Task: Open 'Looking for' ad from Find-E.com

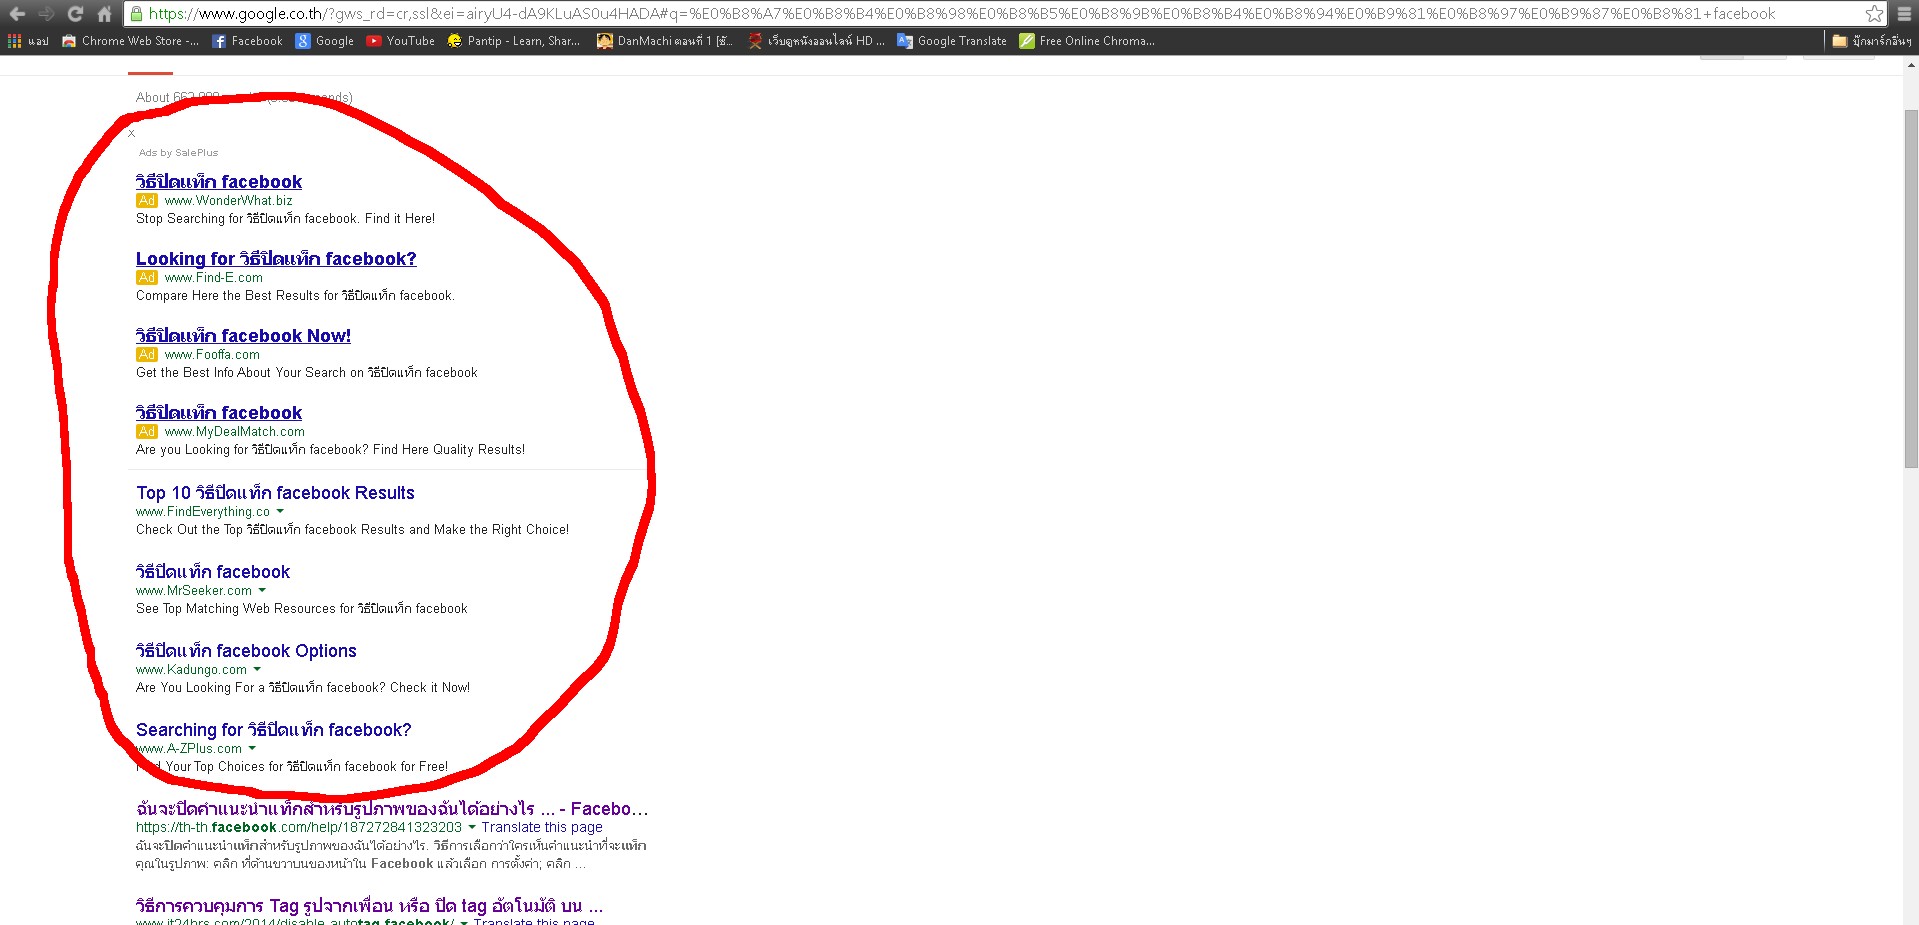Action: coord(276,259)
